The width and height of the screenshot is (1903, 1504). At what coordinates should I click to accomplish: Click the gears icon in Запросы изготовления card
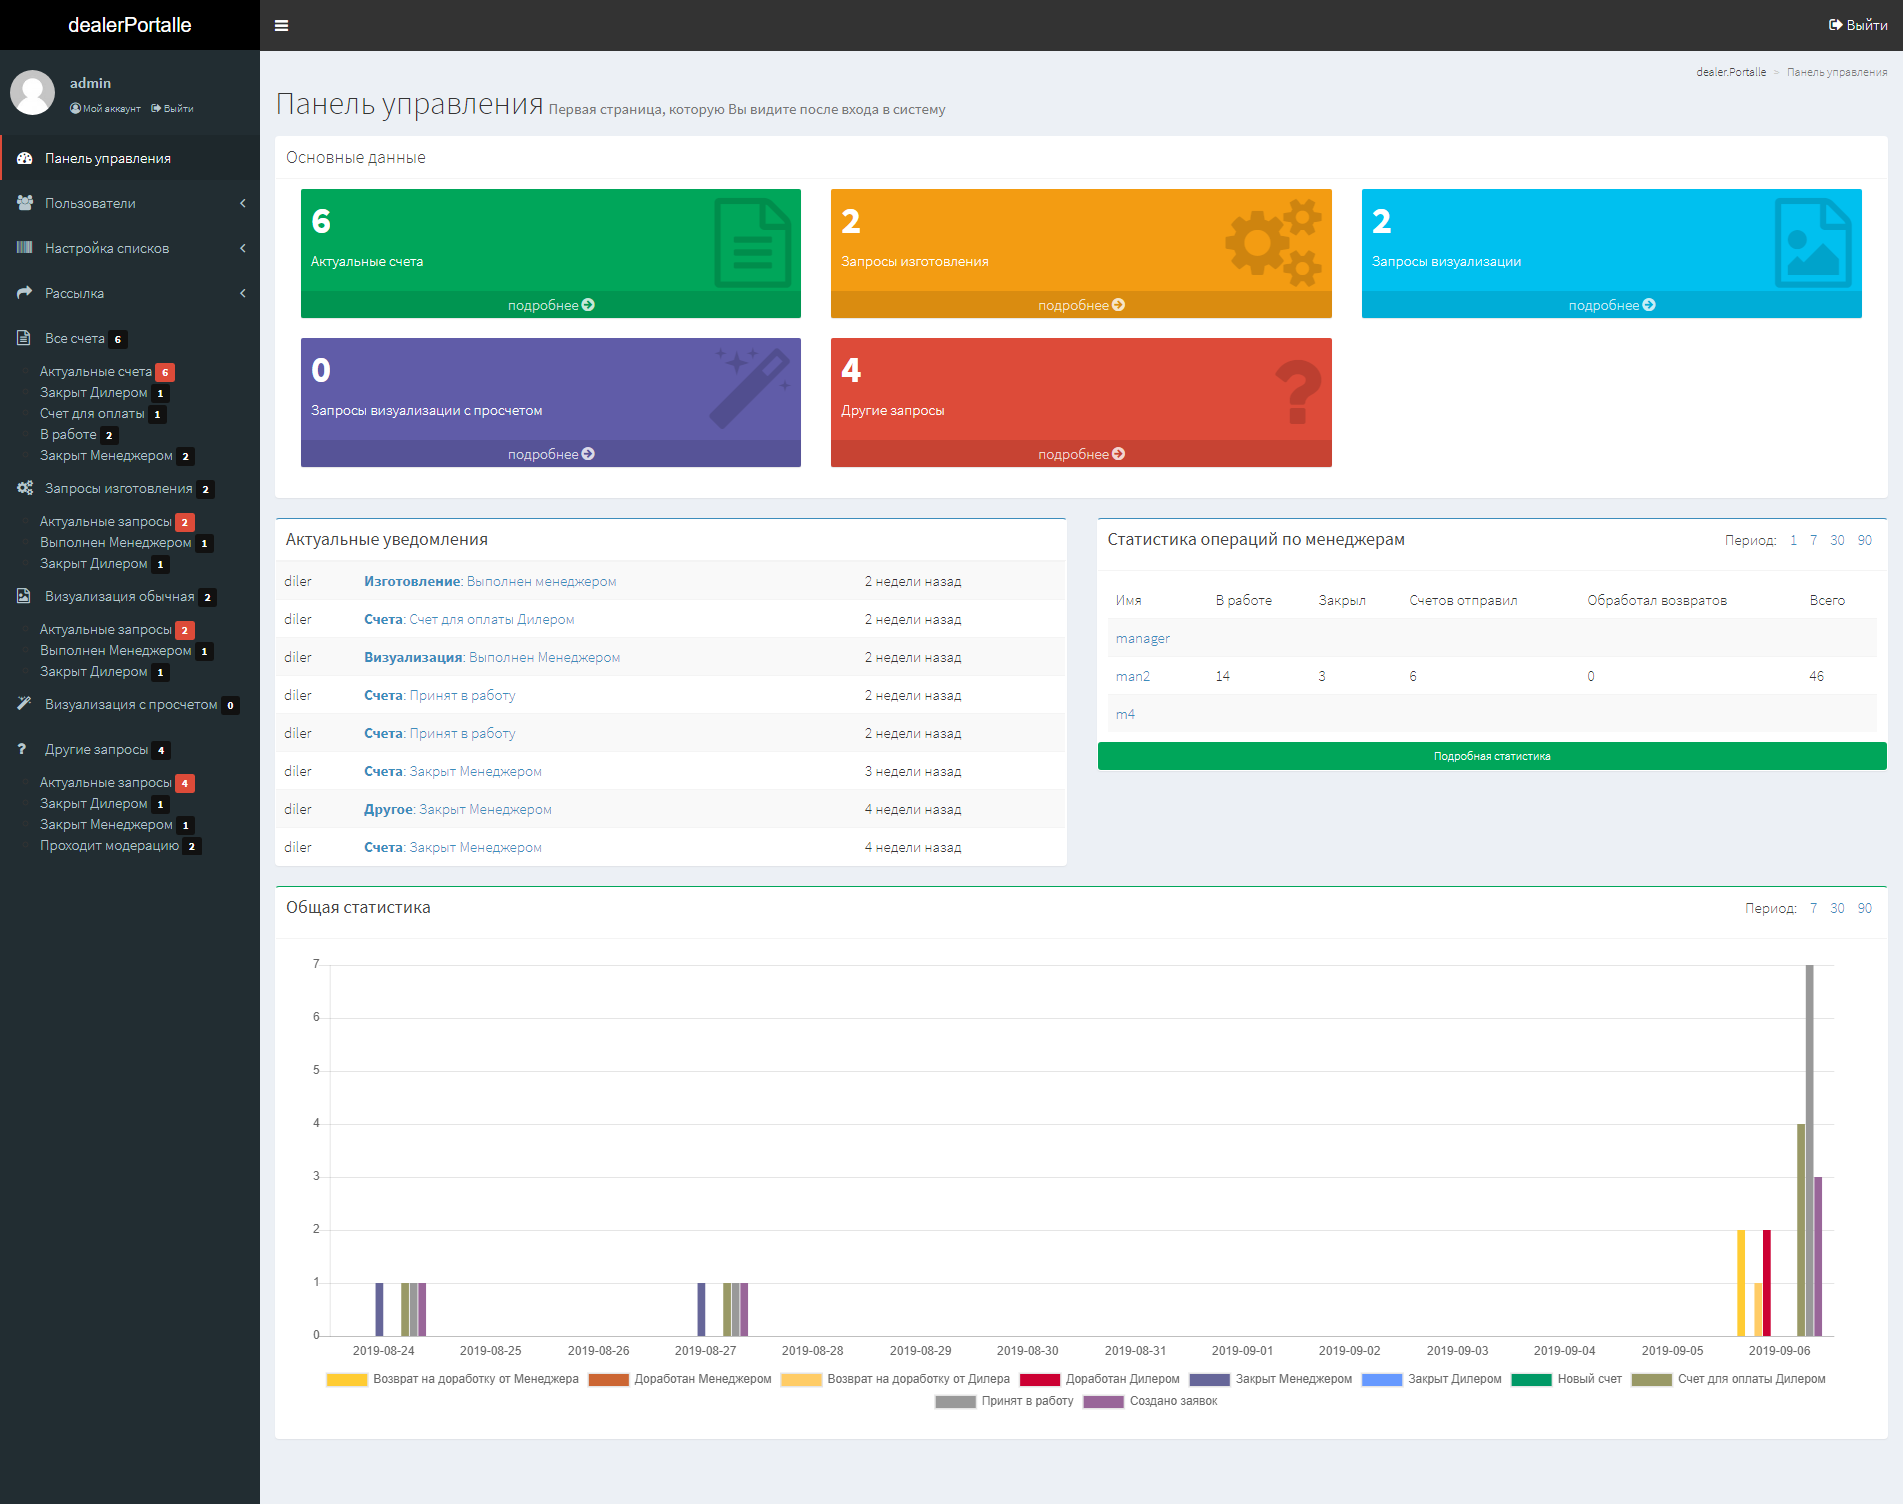(x=1274, y=243)
